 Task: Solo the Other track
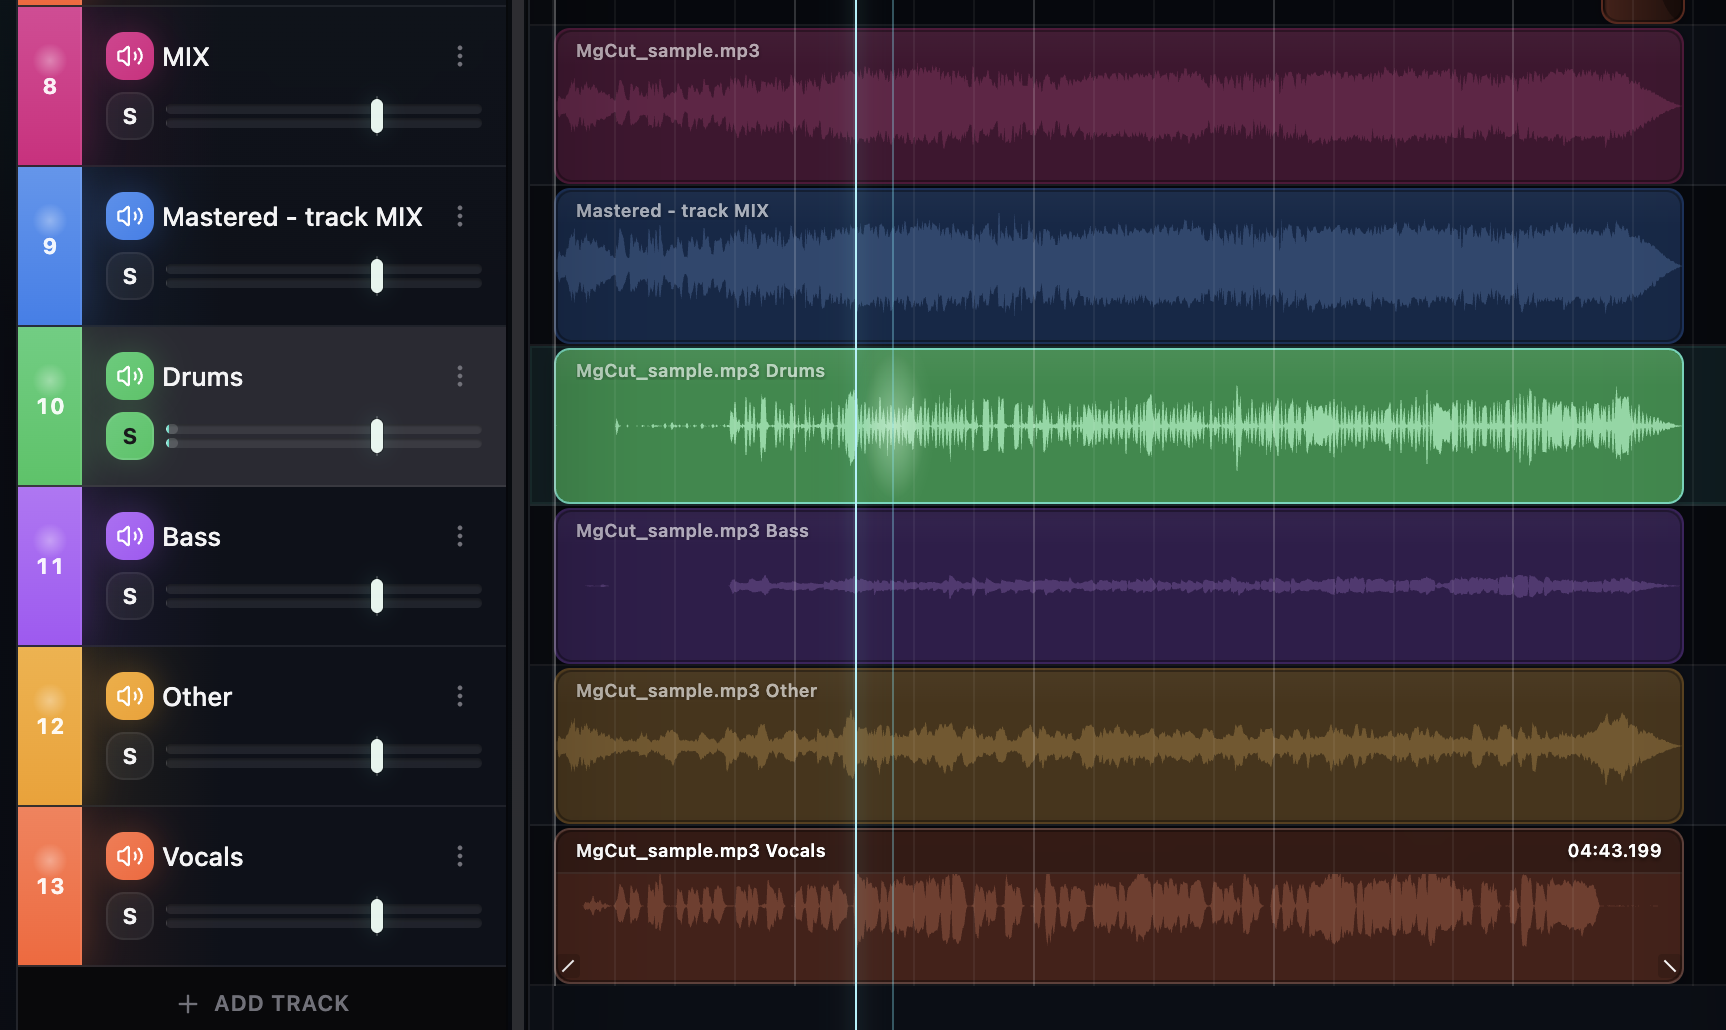pyautogui.click(x=130, y=756)
